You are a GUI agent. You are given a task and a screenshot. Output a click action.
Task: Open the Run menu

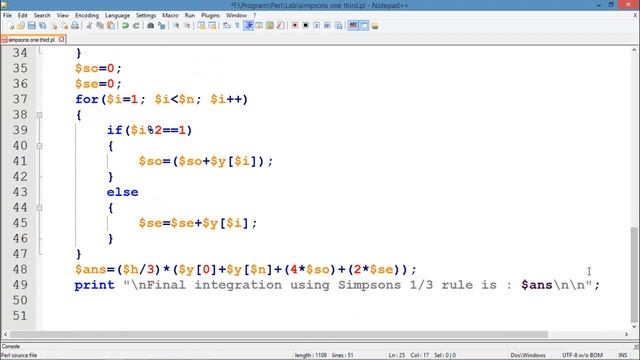point(190,16)
